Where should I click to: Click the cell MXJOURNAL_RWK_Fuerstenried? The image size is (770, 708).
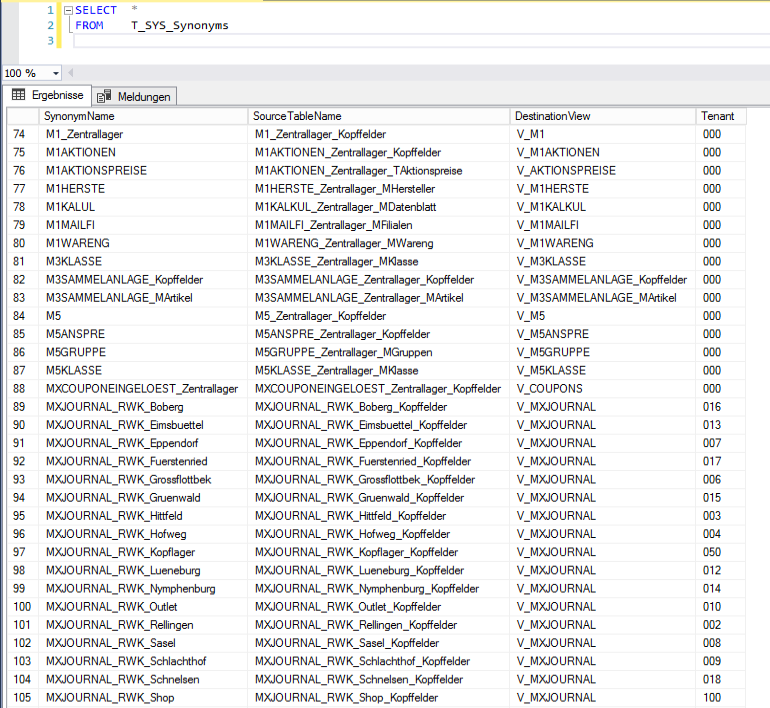tap(143, 461)
